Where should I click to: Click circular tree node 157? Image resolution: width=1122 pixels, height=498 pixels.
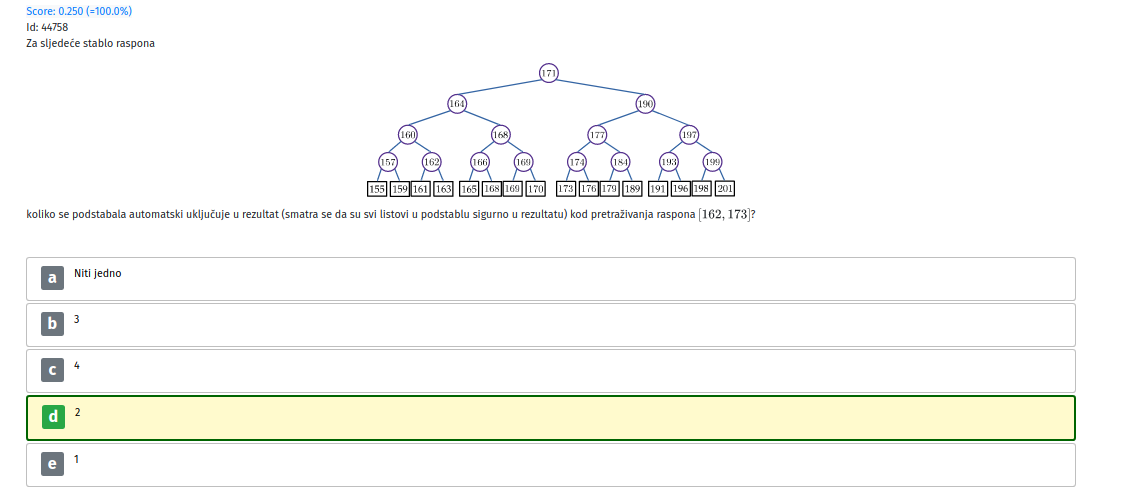coord(388,162)
